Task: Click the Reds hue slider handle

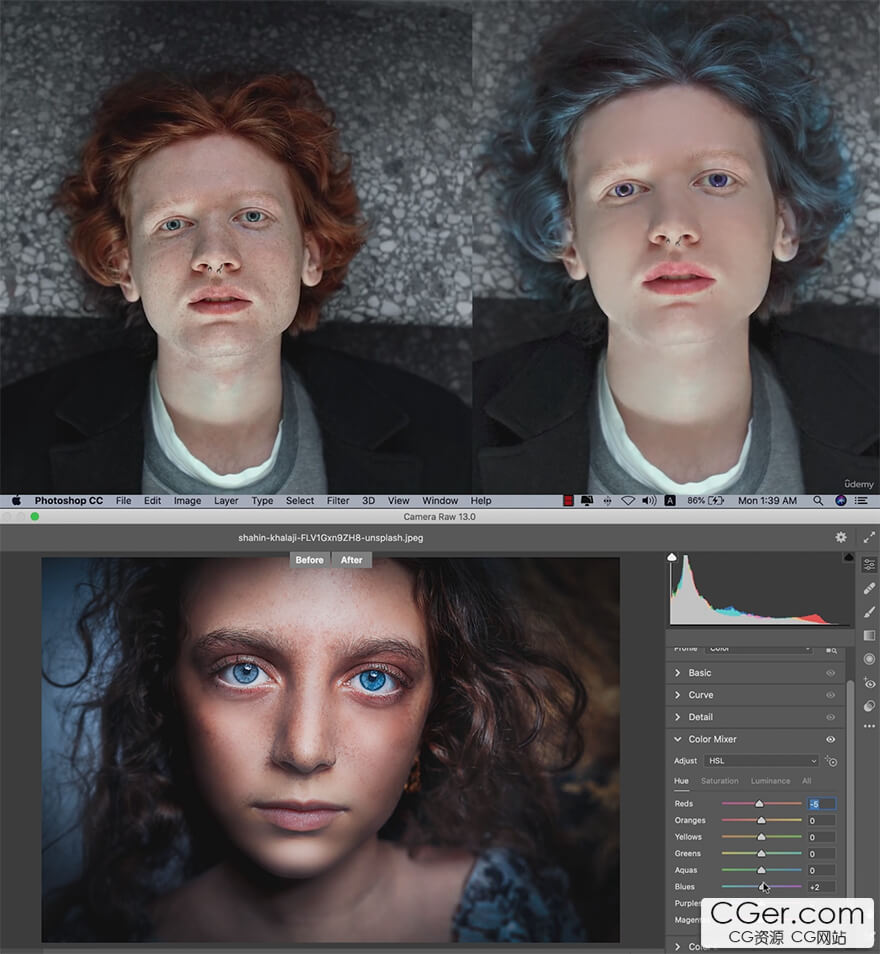Action: (759, 804)
